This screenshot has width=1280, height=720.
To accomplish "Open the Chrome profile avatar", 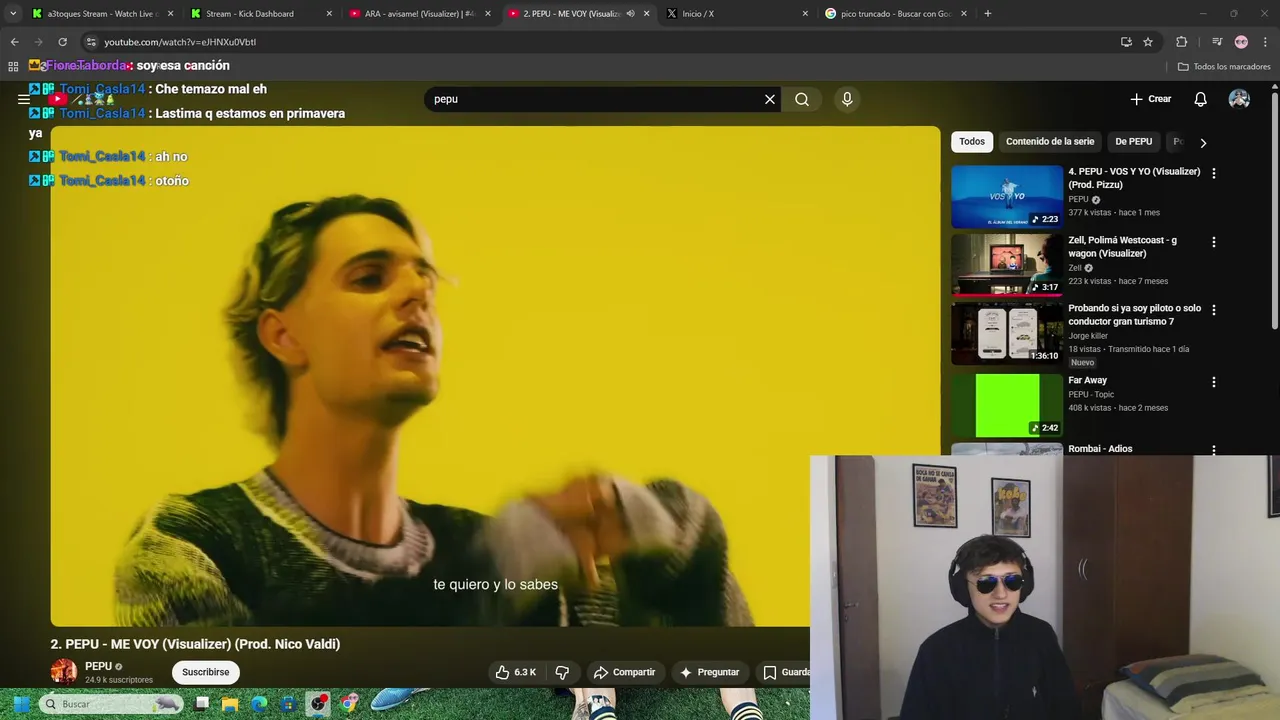I will coord(1241,42).
